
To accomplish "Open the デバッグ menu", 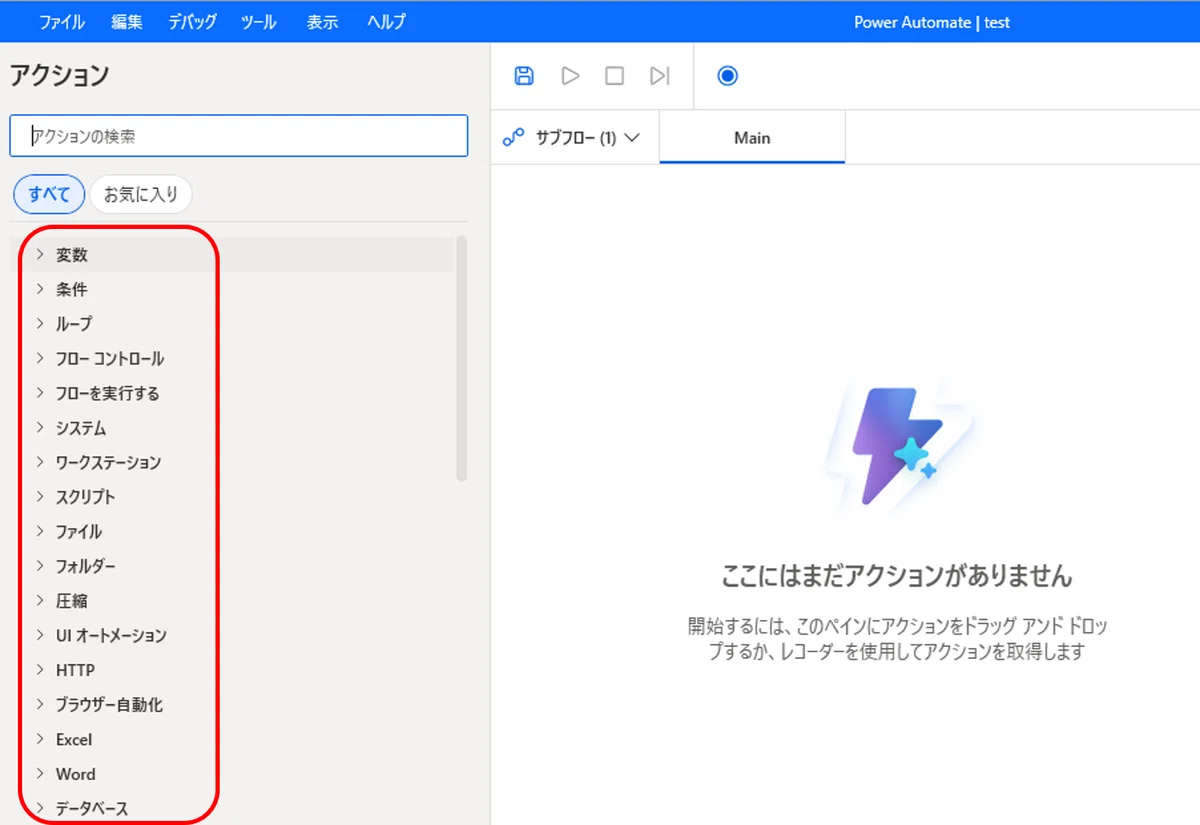I will point(192,22).
